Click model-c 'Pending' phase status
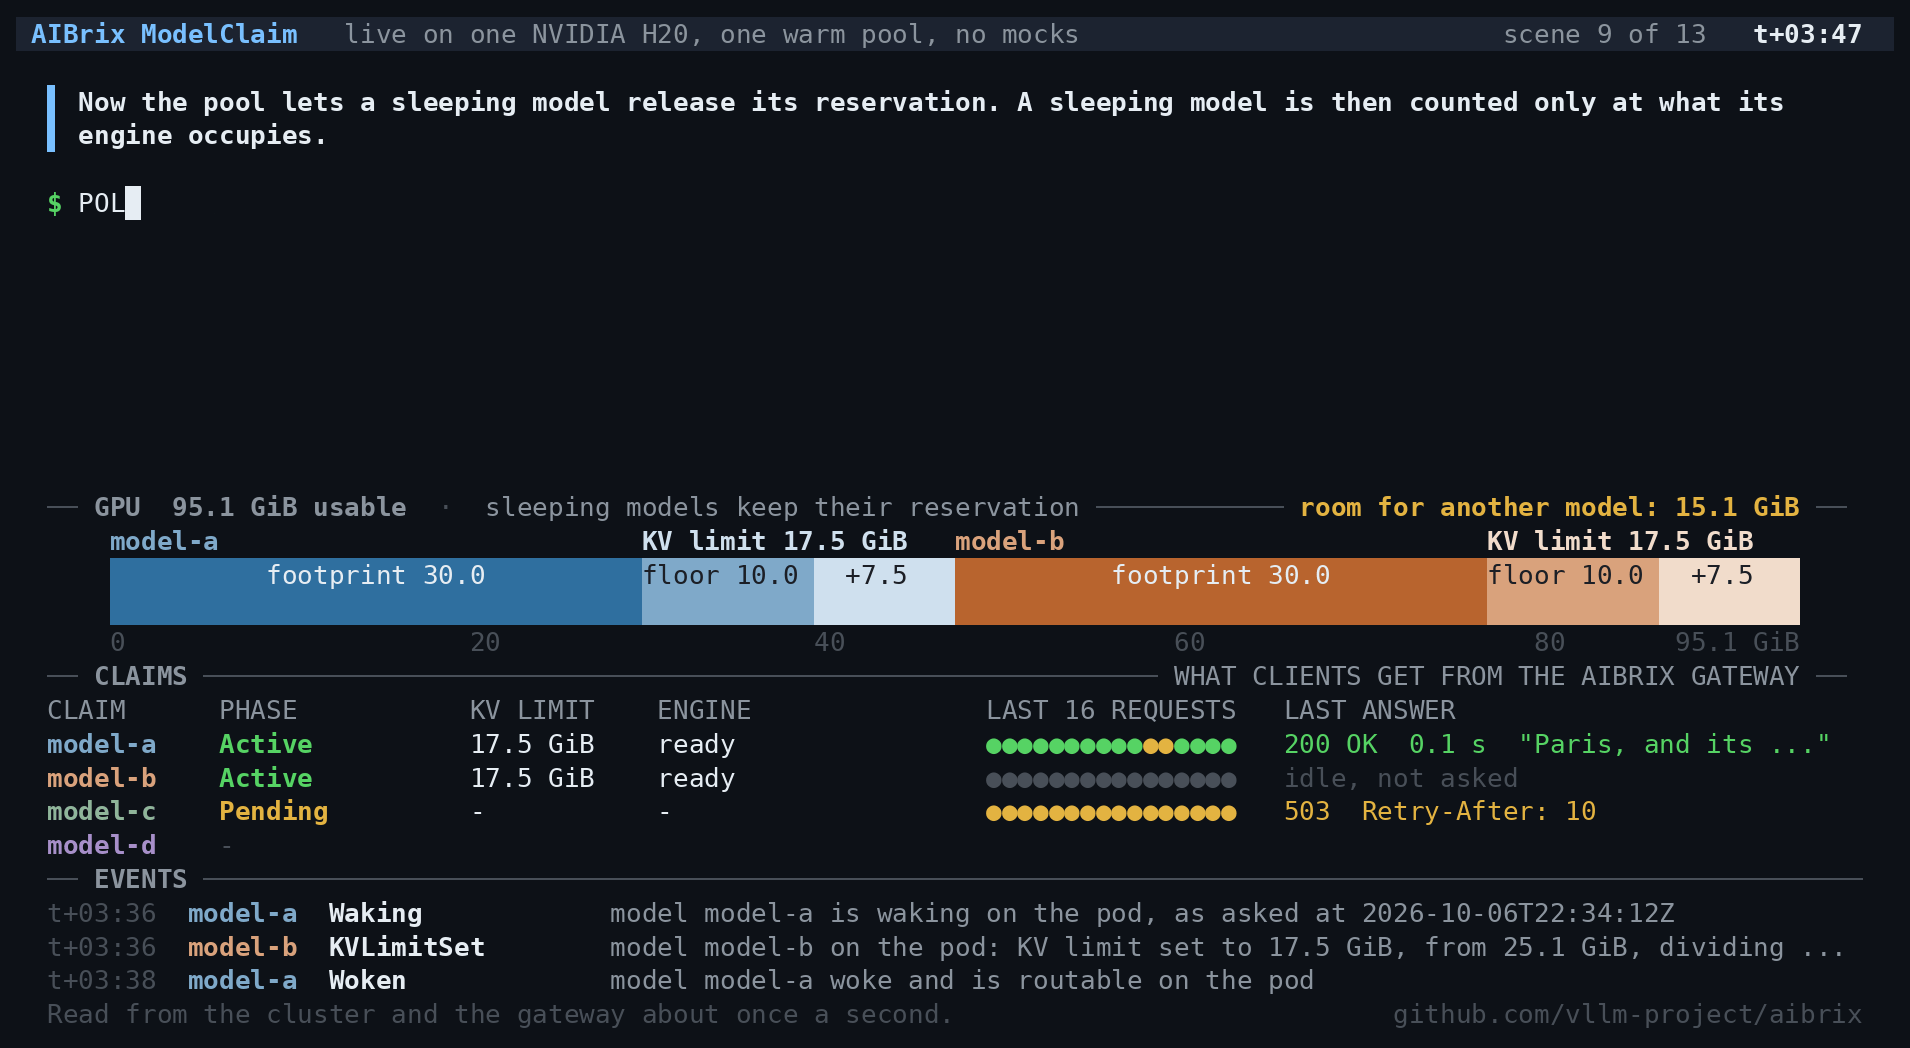The image size is (1910, 1048). [x=274, y=811]
